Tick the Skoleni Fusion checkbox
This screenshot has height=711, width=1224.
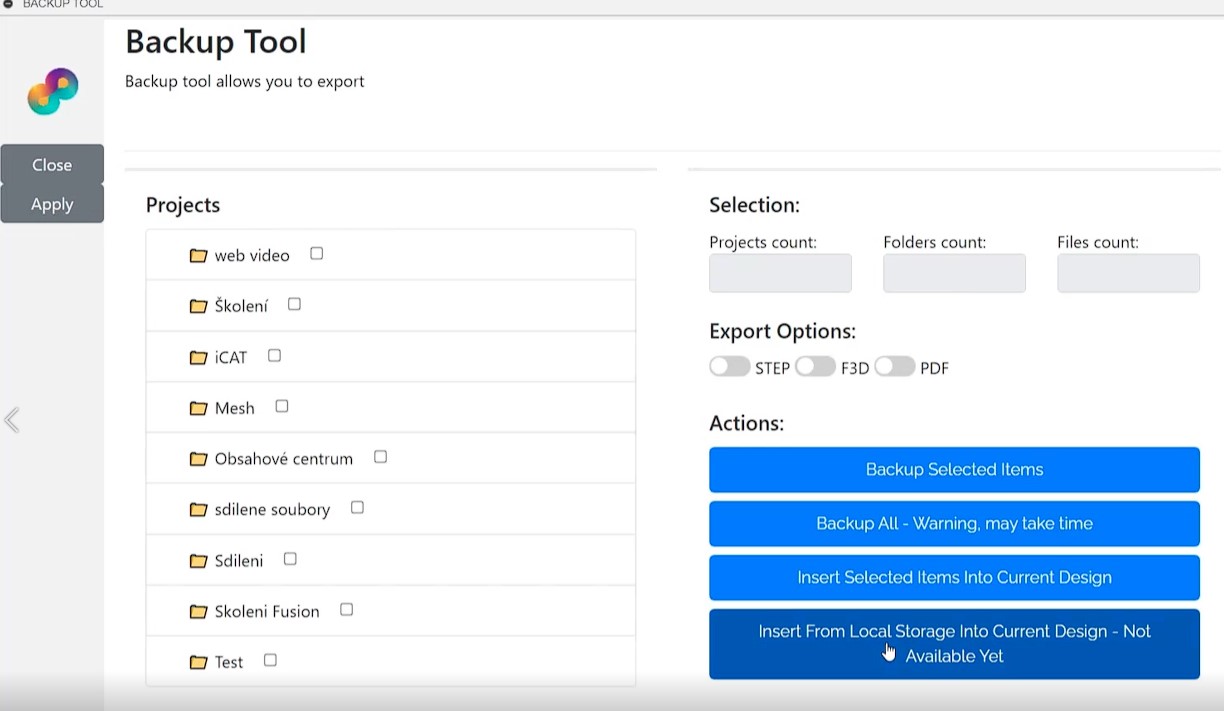(347, 609)
